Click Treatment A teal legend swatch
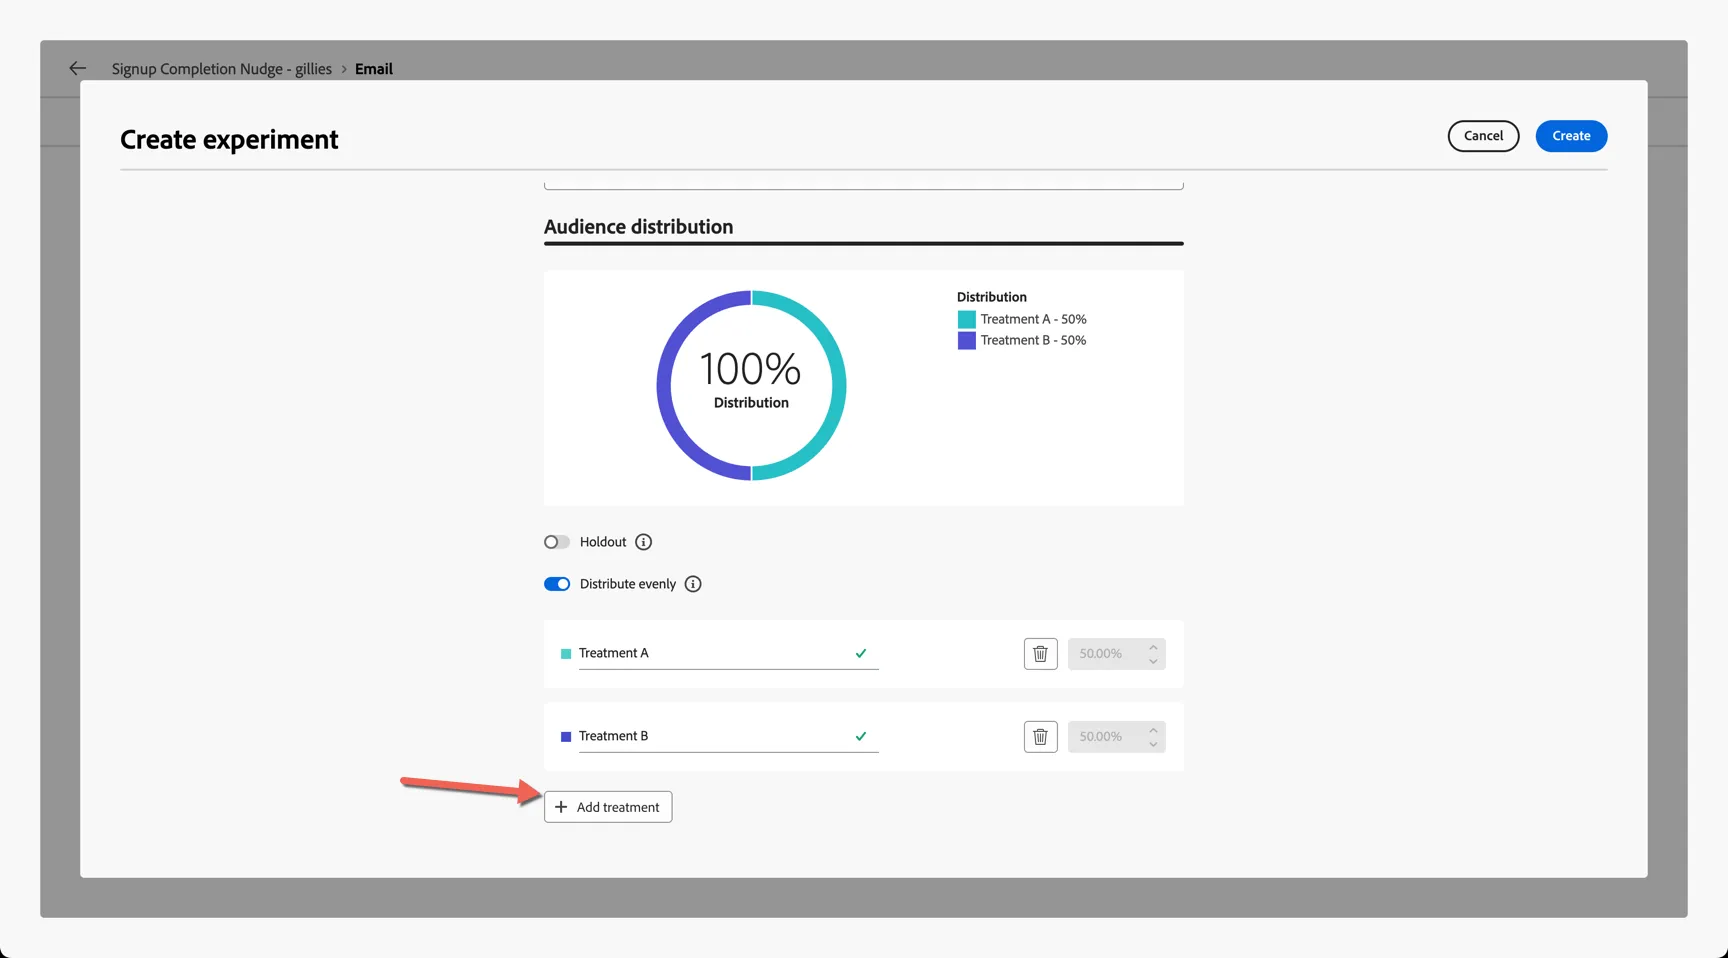1728x958 pixels. pyautogui.click(x=966, y=319)
